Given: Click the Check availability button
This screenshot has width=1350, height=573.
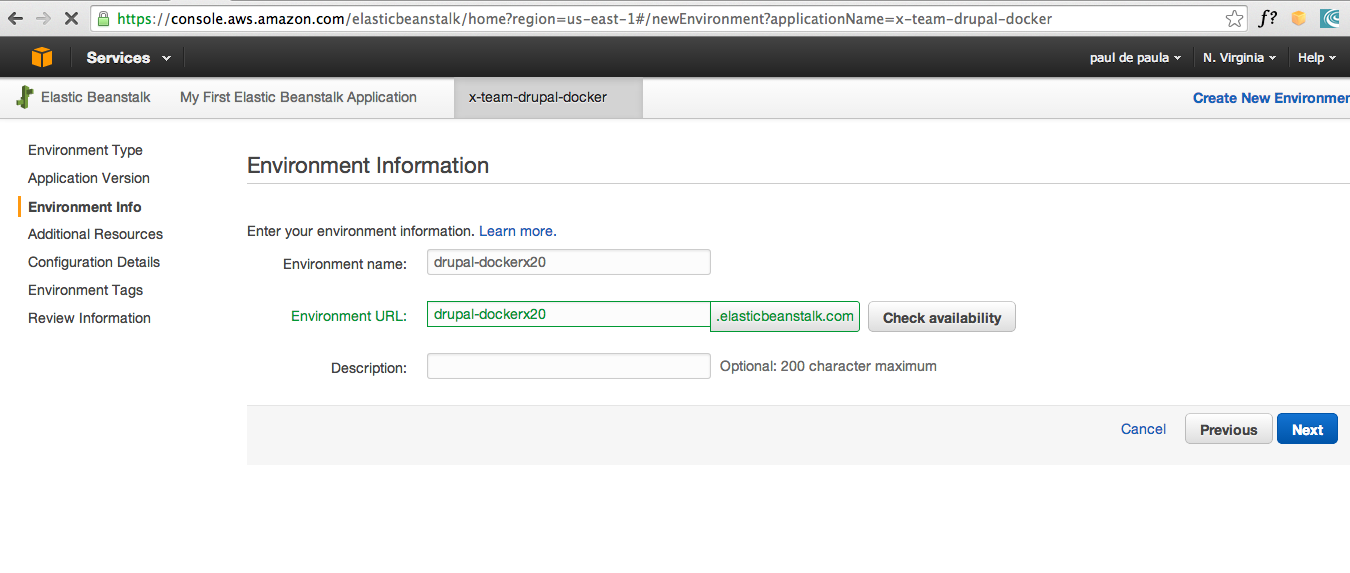Looking at the screenshot, I should coord(942,317).
